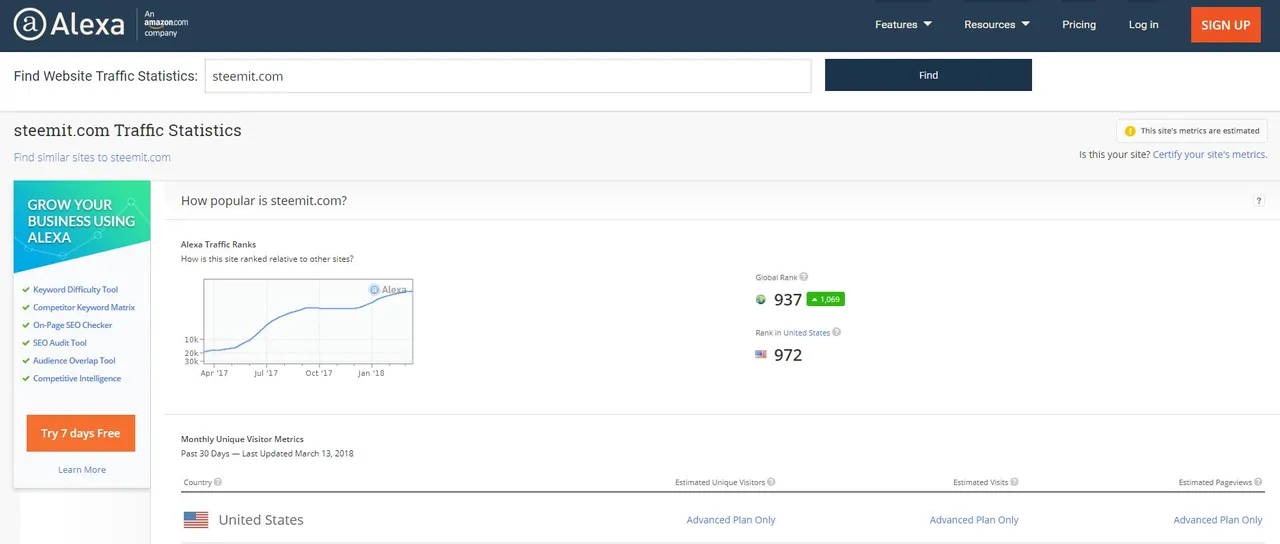1280x544 pixels.
Task: Click Advanced Plan Only under Estimated Pageviews
Action: pos(1218,520)
